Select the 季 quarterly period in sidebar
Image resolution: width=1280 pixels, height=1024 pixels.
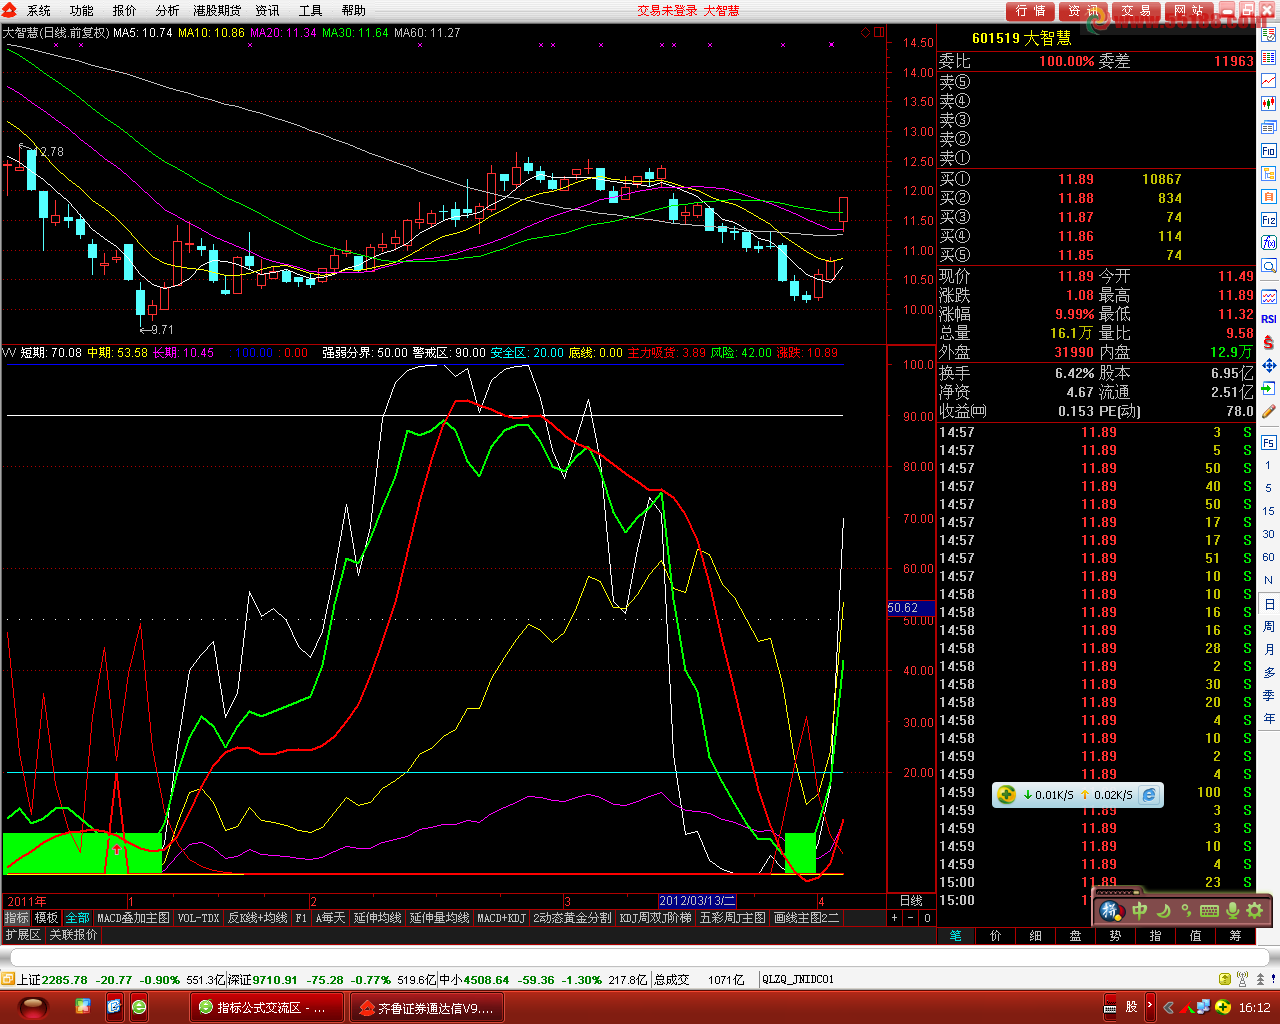pos(1269,695)
